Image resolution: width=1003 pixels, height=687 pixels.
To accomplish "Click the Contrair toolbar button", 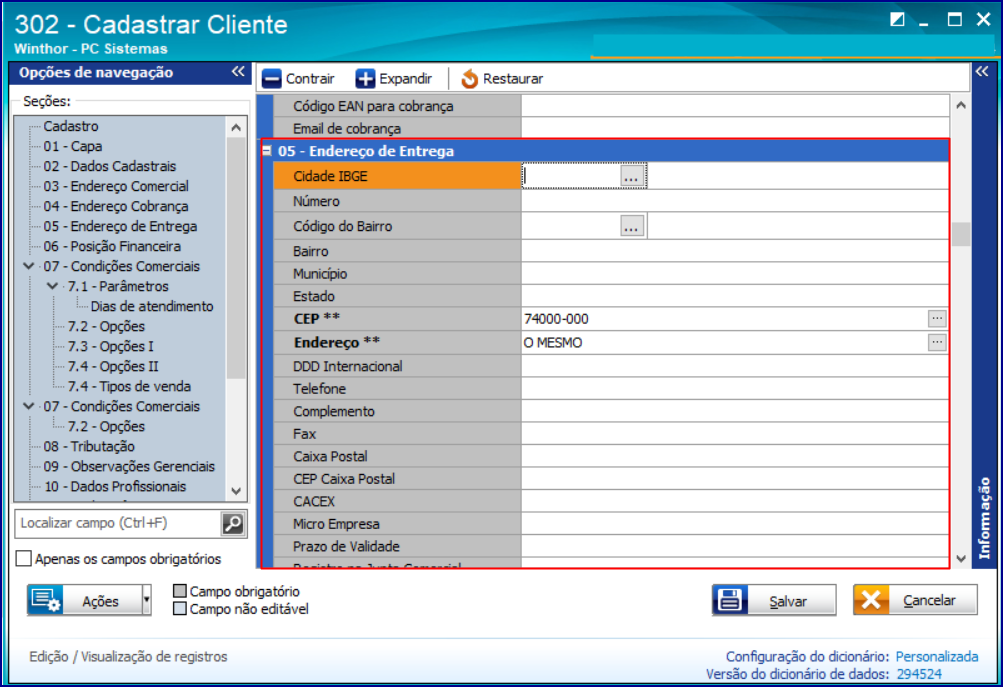I will point(299,79).
